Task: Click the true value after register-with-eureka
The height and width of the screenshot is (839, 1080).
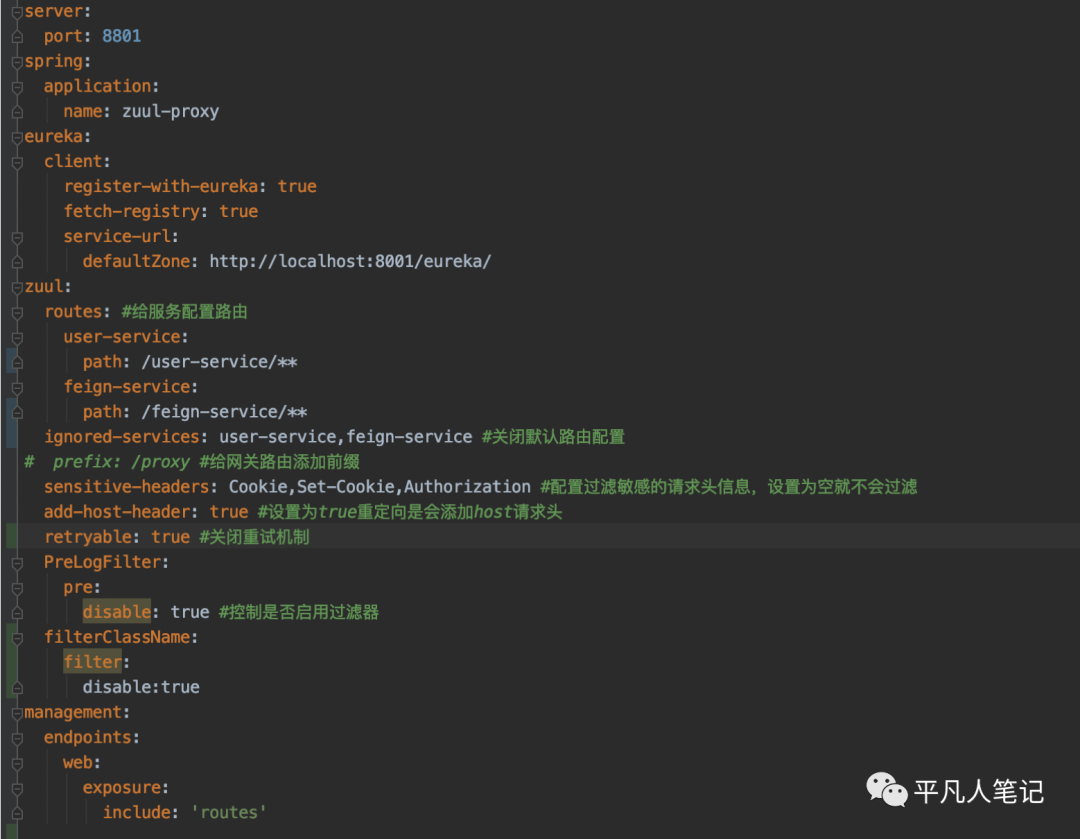Action: pos(297,186)
